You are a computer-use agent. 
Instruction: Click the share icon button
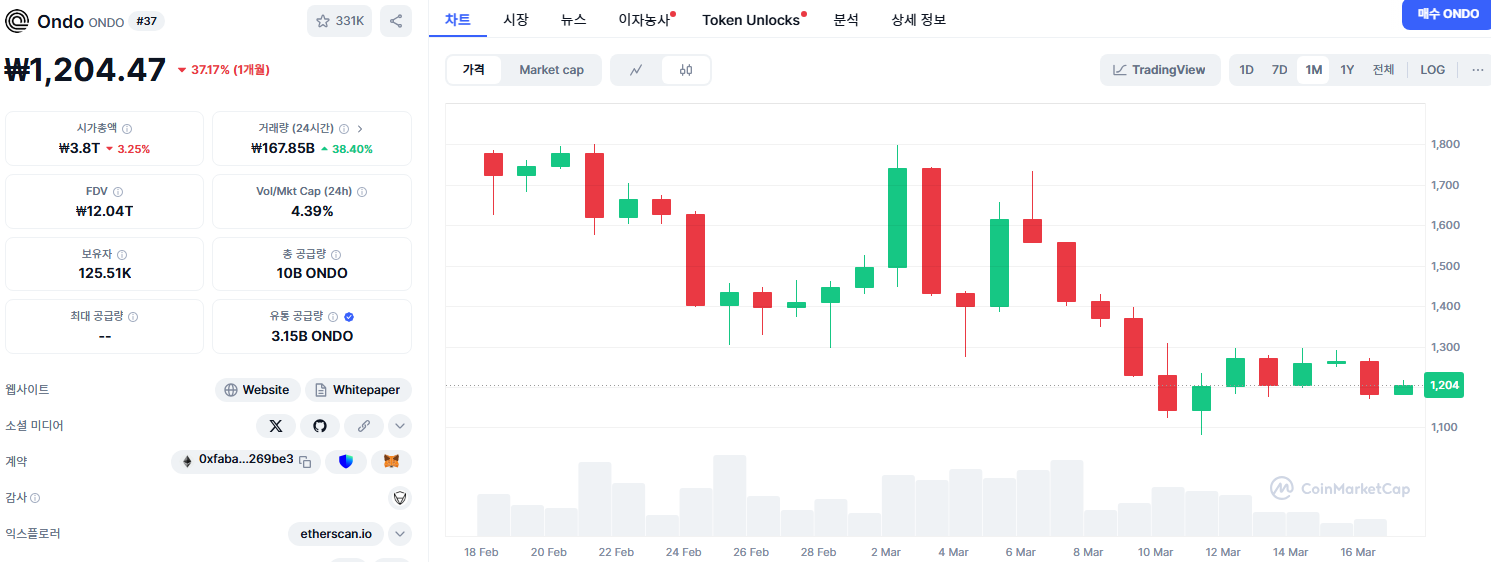click(396, 21)
